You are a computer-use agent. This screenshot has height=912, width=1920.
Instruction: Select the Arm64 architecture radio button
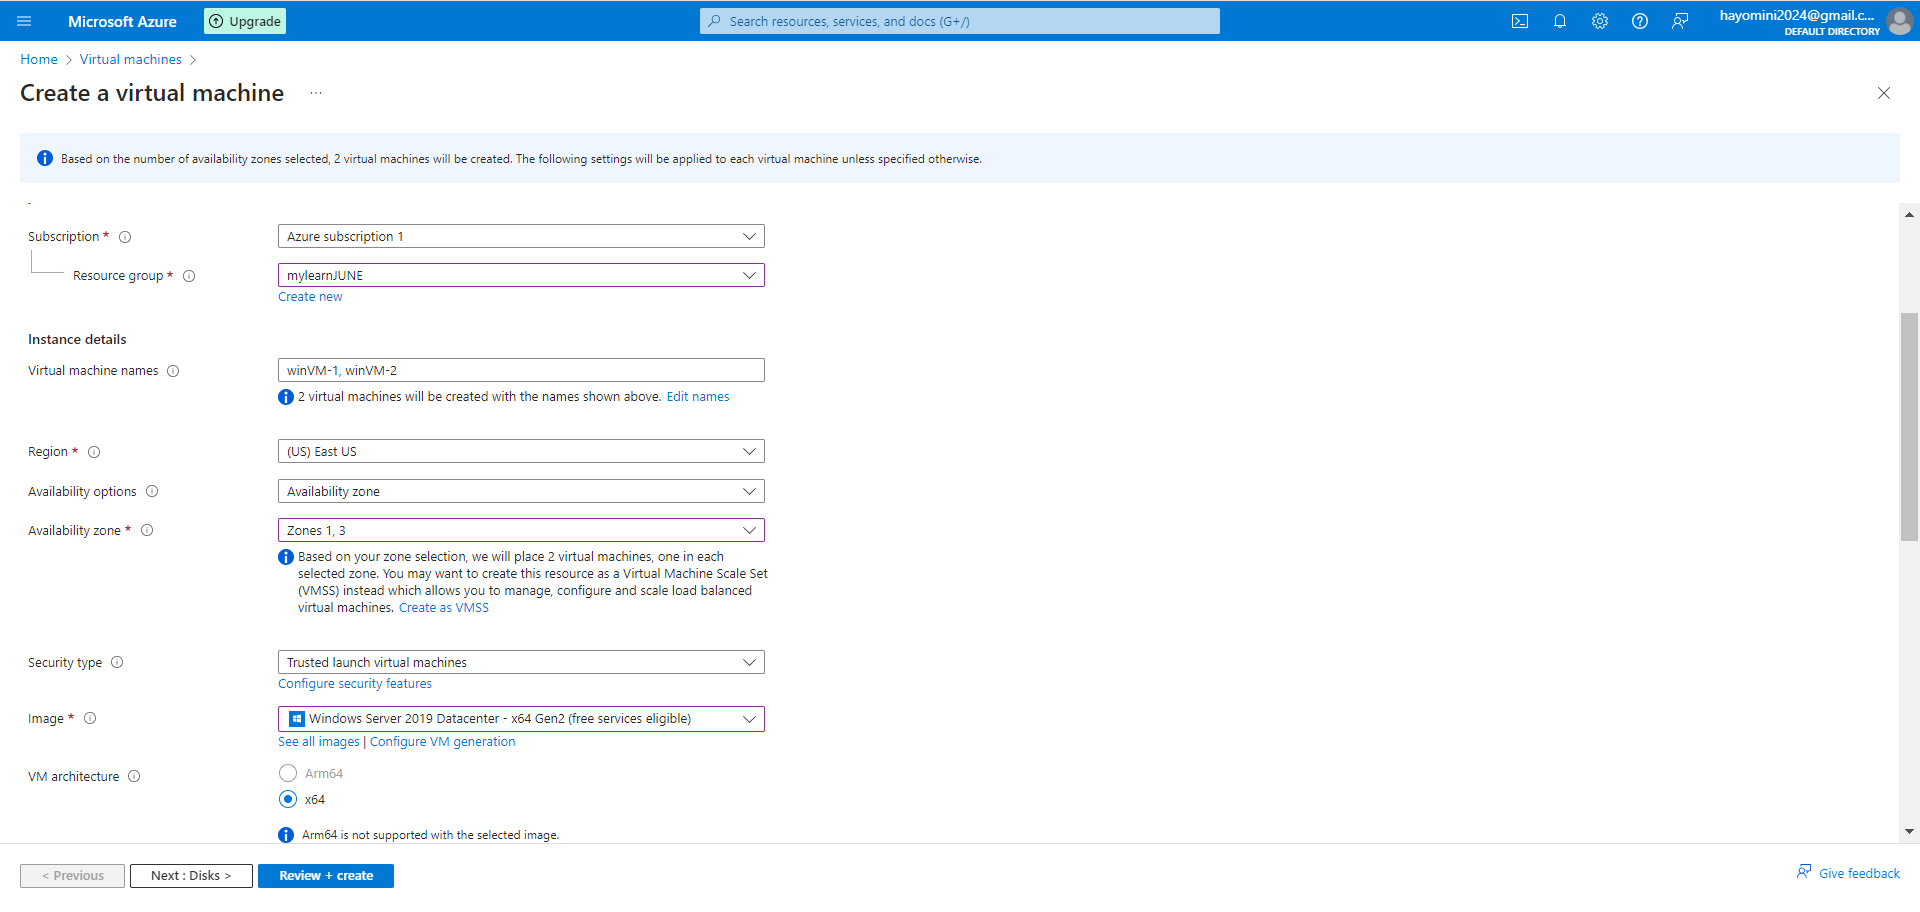[288, 773]
